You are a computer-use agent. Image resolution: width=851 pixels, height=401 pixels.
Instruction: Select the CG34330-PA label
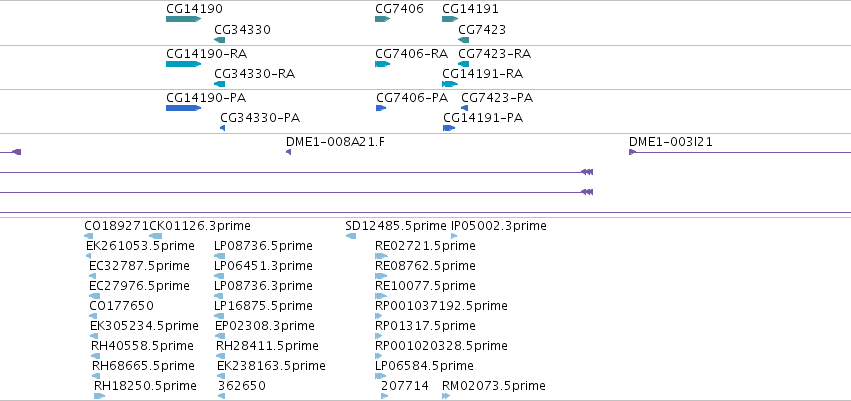tap(260, 117)
